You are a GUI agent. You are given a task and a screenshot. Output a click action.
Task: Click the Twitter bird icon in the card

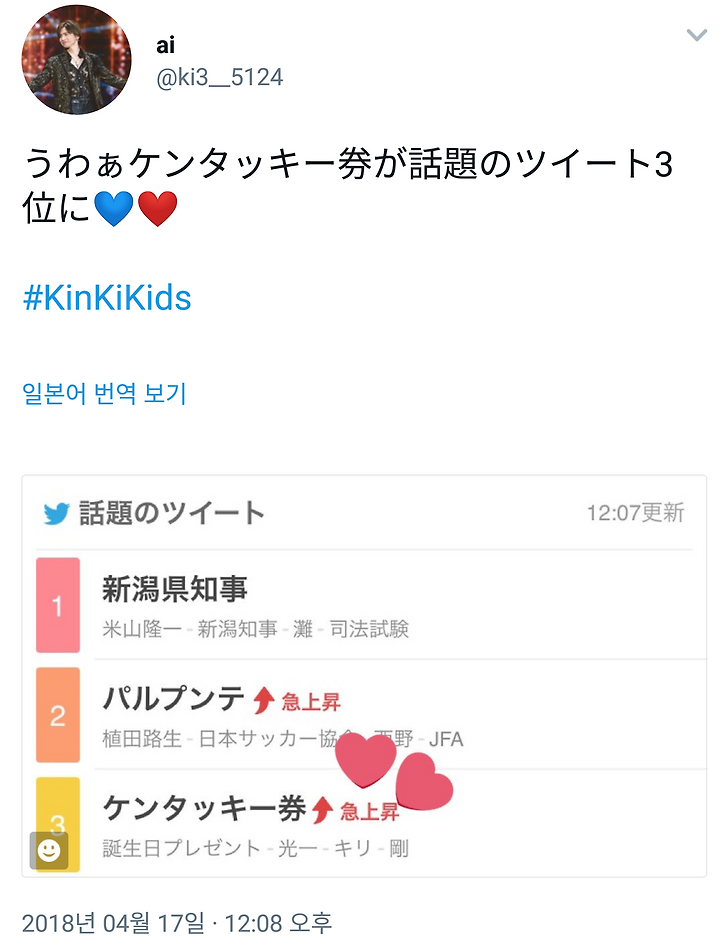pyautogui.click(x=56, y=514)
